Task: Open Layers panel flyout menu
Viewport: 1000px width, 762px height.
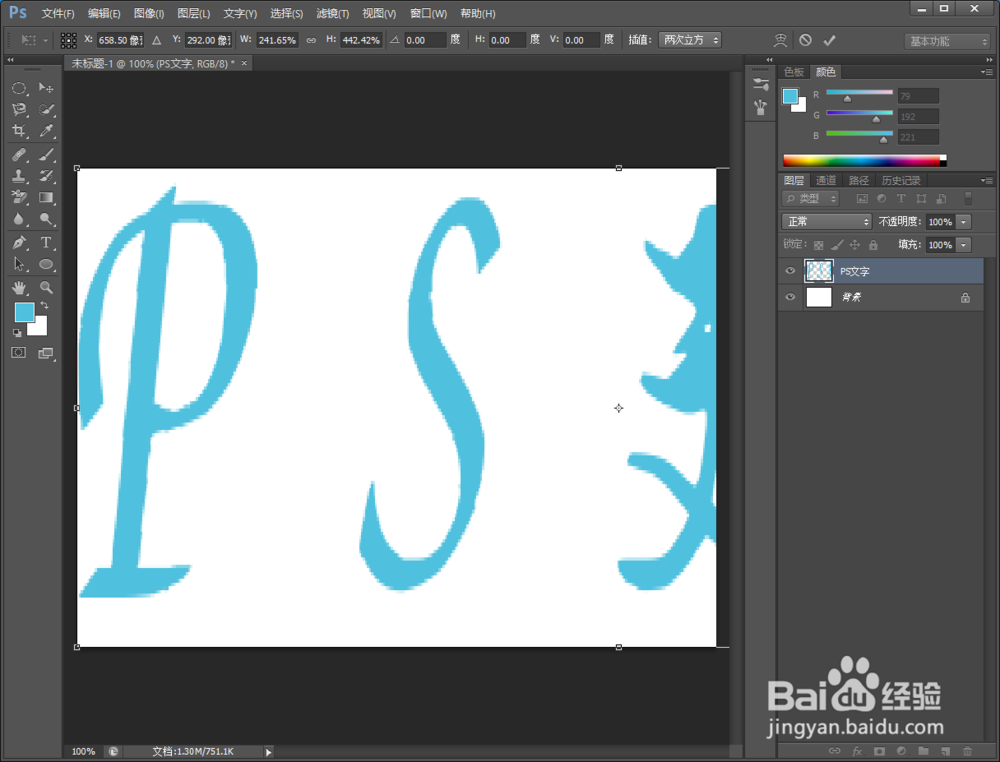Action: (x=987, y=180)
